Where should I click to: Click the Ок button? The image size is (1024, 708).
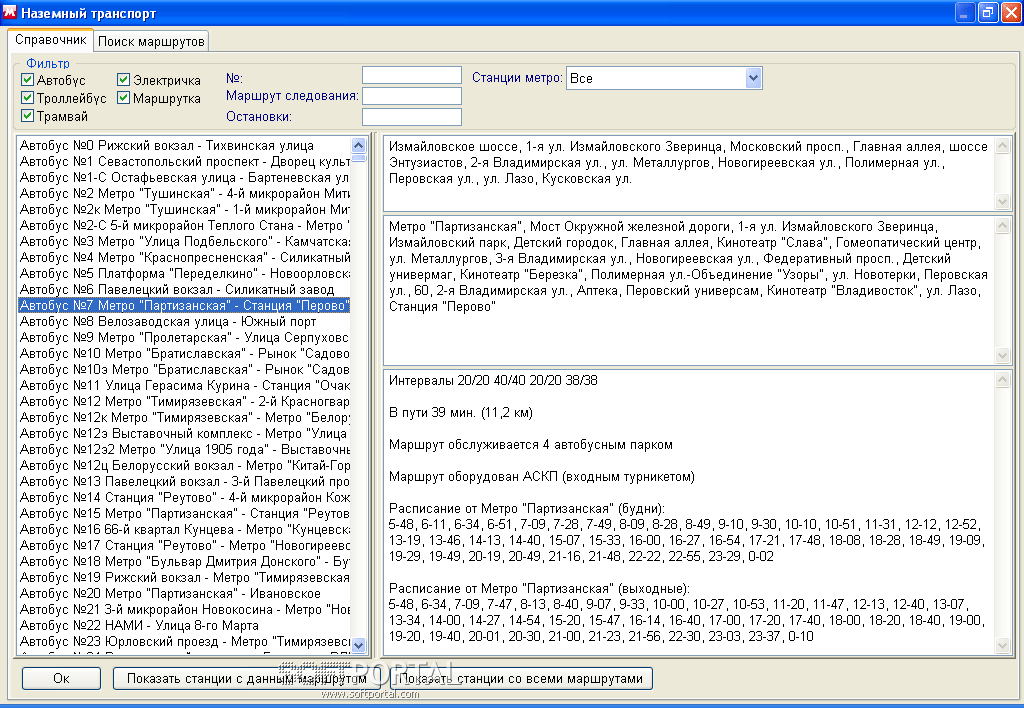pos(61,679)
